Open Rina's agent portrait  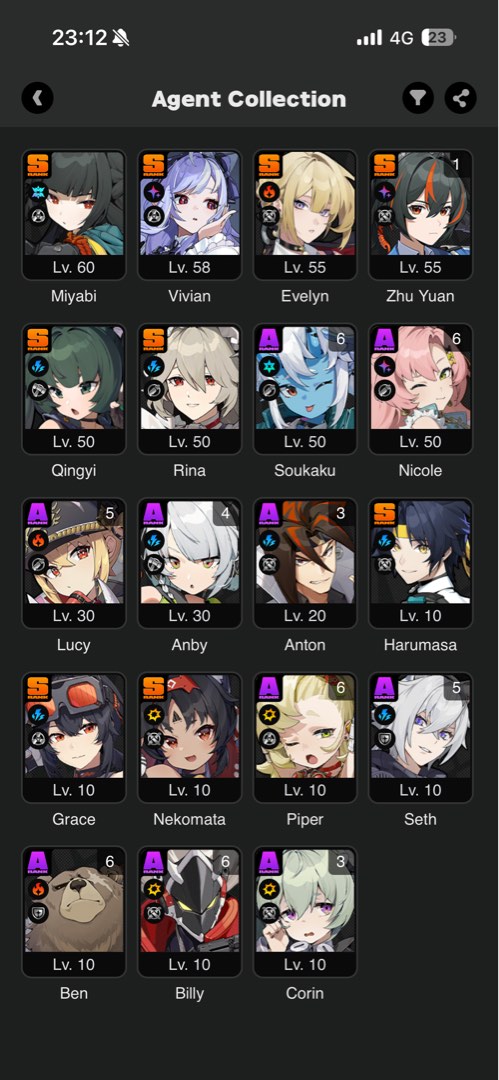(190, 389)
